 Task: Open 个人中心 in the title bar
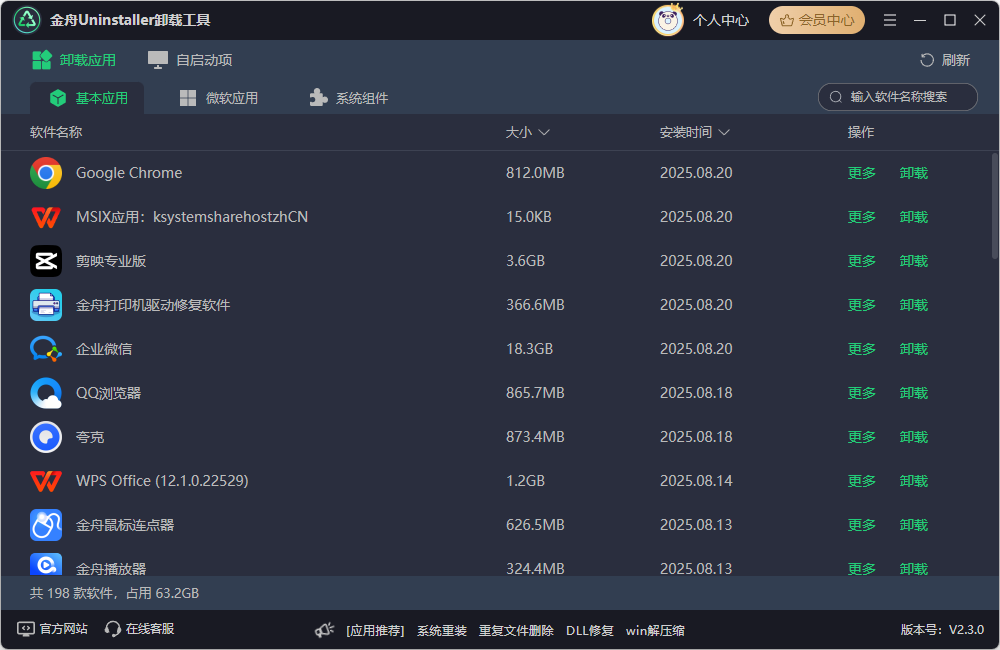click(721, 20)
